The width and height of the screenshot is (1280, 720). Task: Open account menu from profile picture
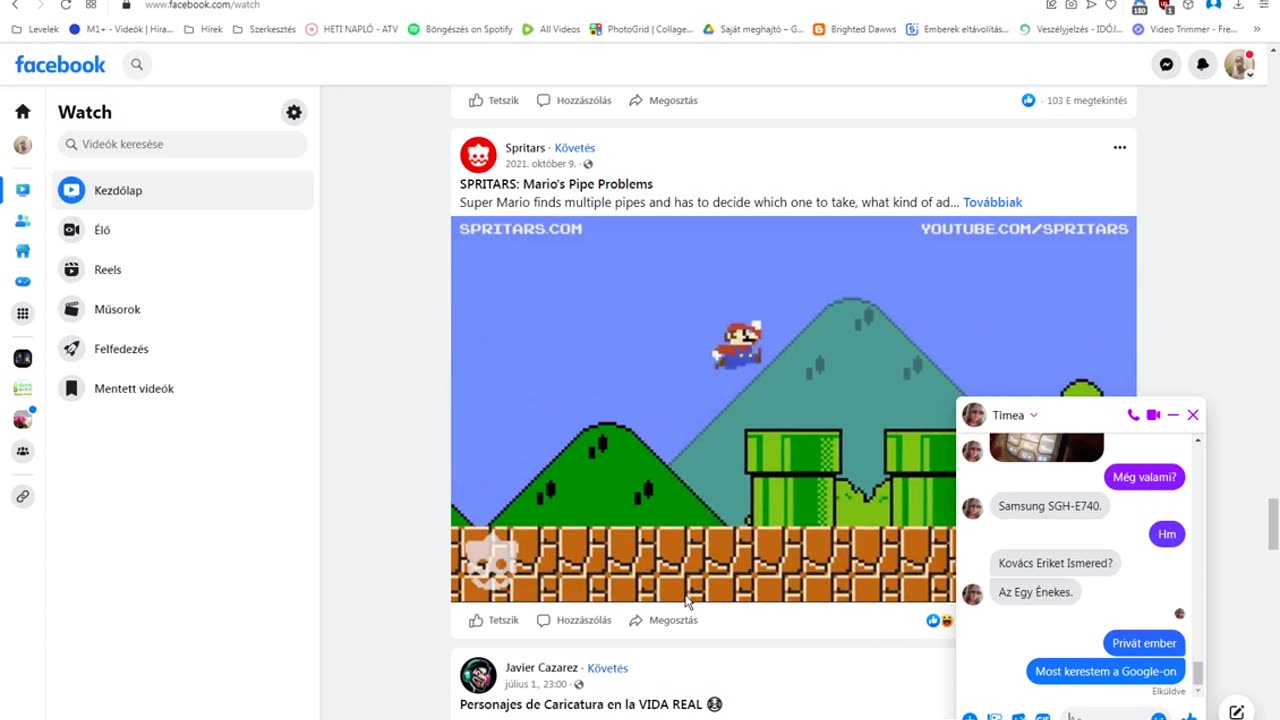coord(1239,65)
